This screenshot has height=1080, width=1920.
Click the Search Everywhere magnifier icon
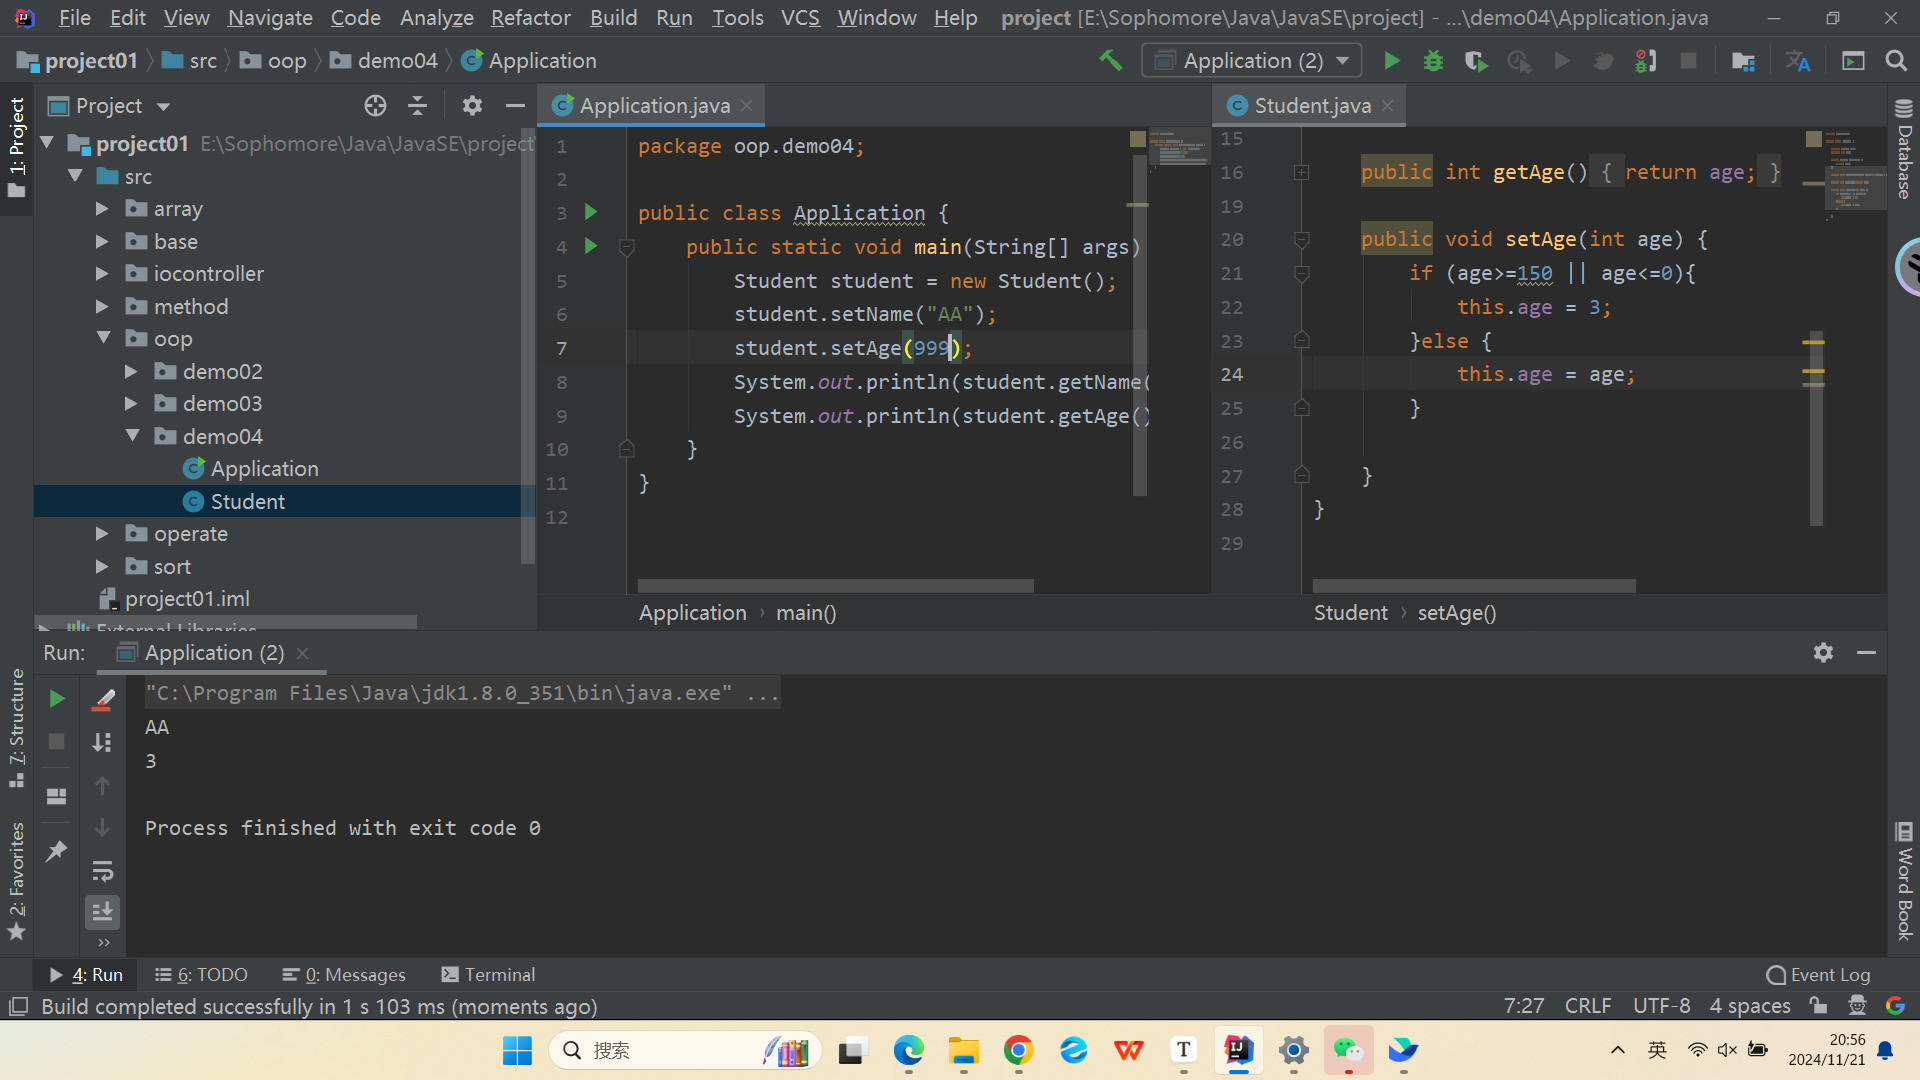(1895, 61)
